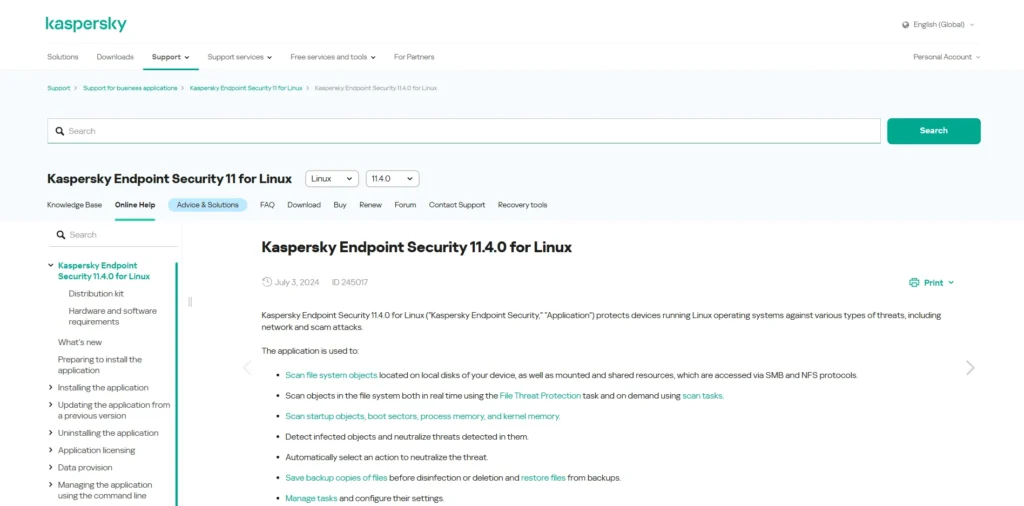1024x506 pixels.
Task: Expand Updating the application from a previous version
Action: coord(51,405)
